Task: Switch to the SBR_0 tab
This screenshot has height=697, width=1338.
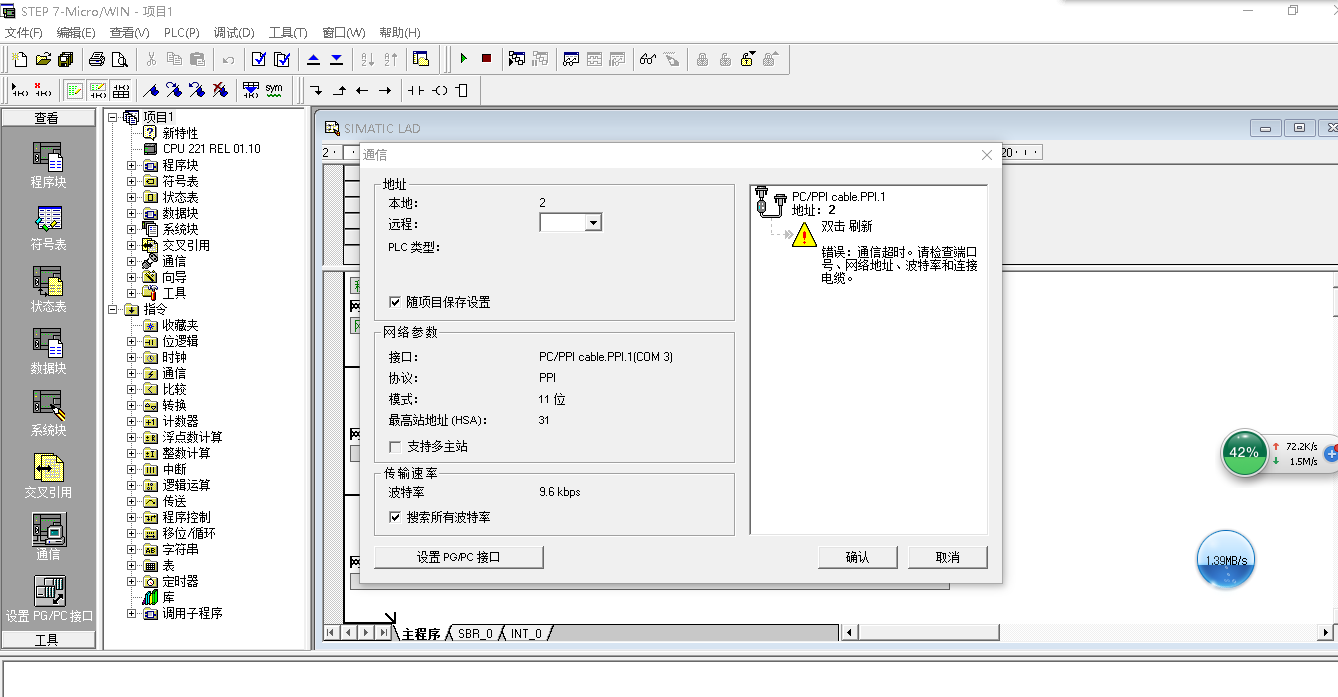Action: tap(476, 634)
